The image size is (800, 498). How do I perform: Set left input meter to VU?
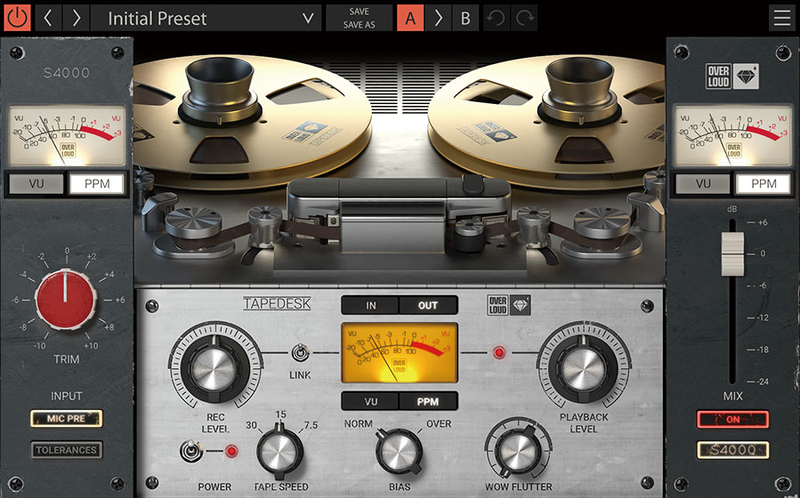(36, 184)
